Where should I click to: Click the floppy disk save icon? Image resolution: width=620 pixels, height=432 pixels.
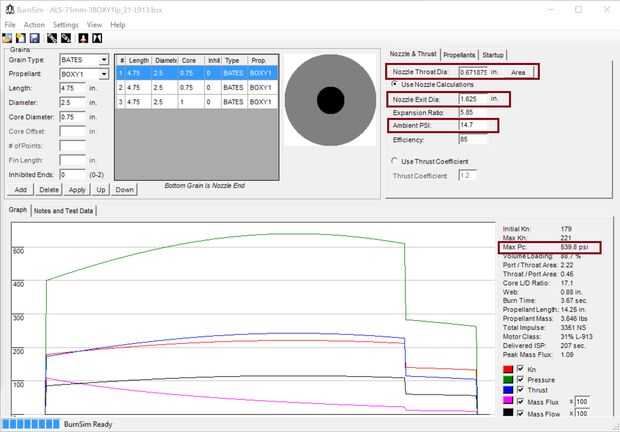(x=34, y=38)
